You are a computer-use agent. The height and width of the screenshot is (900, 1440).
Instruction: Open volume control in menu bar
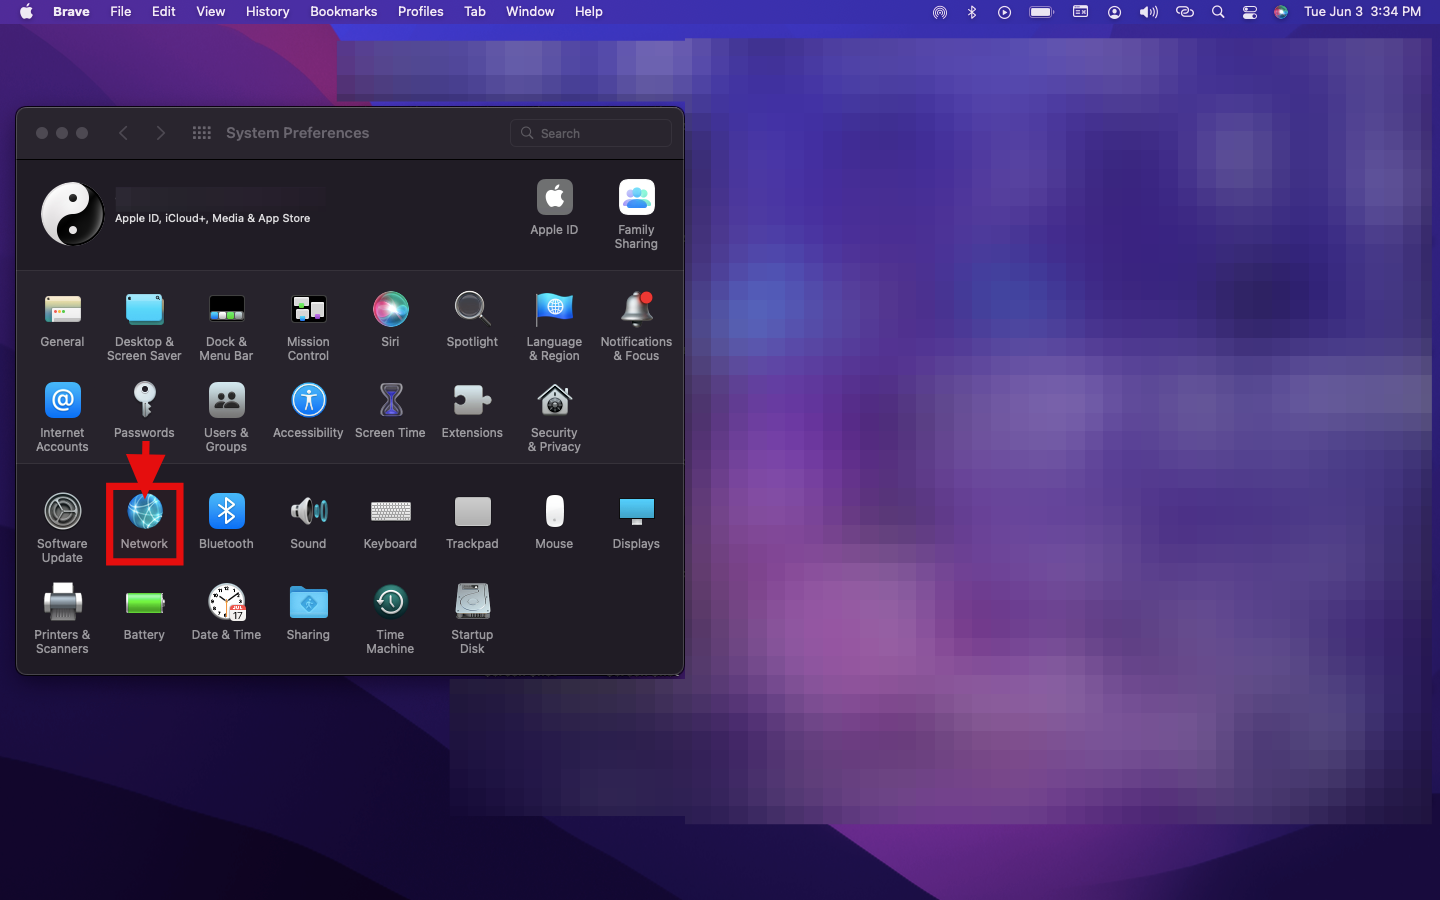click(1148, 12)
